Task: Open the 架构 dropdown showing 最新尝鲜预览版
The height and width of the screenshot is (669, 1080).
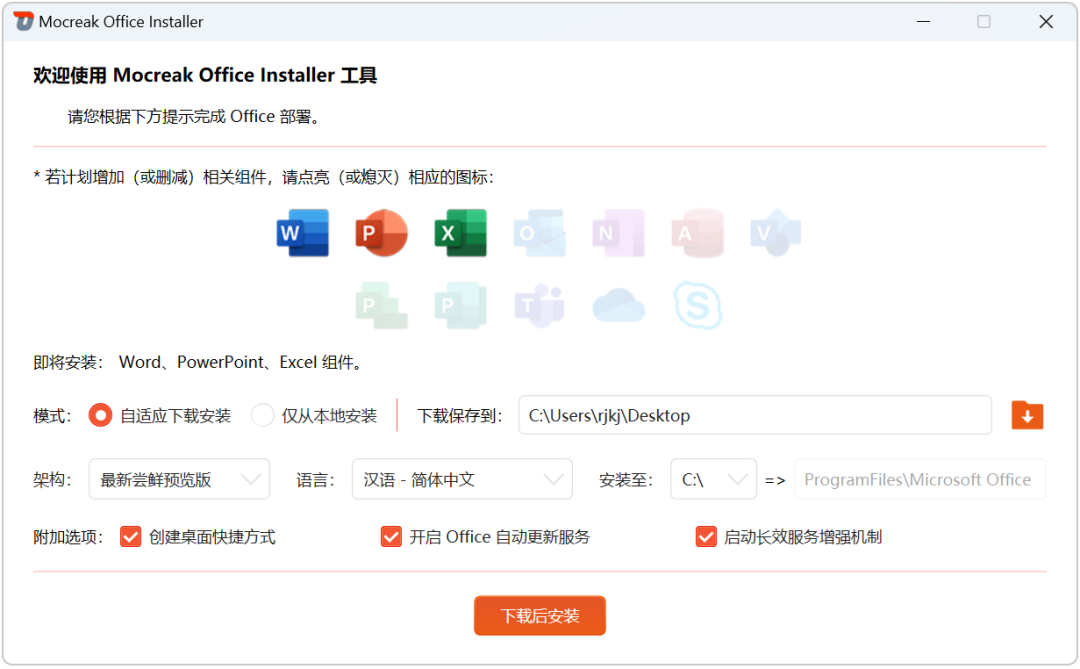Action: click(x=179, y=479)
